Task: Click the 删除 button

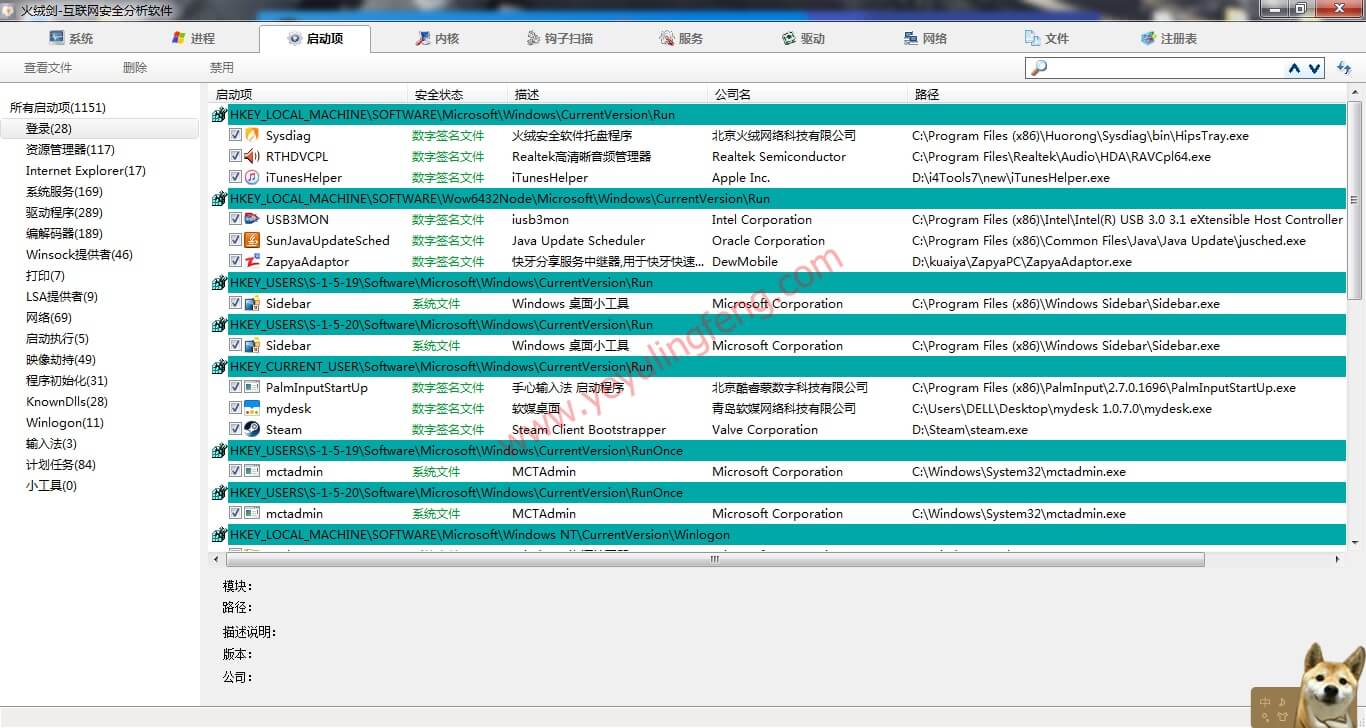Action: (x=135, y=68)
